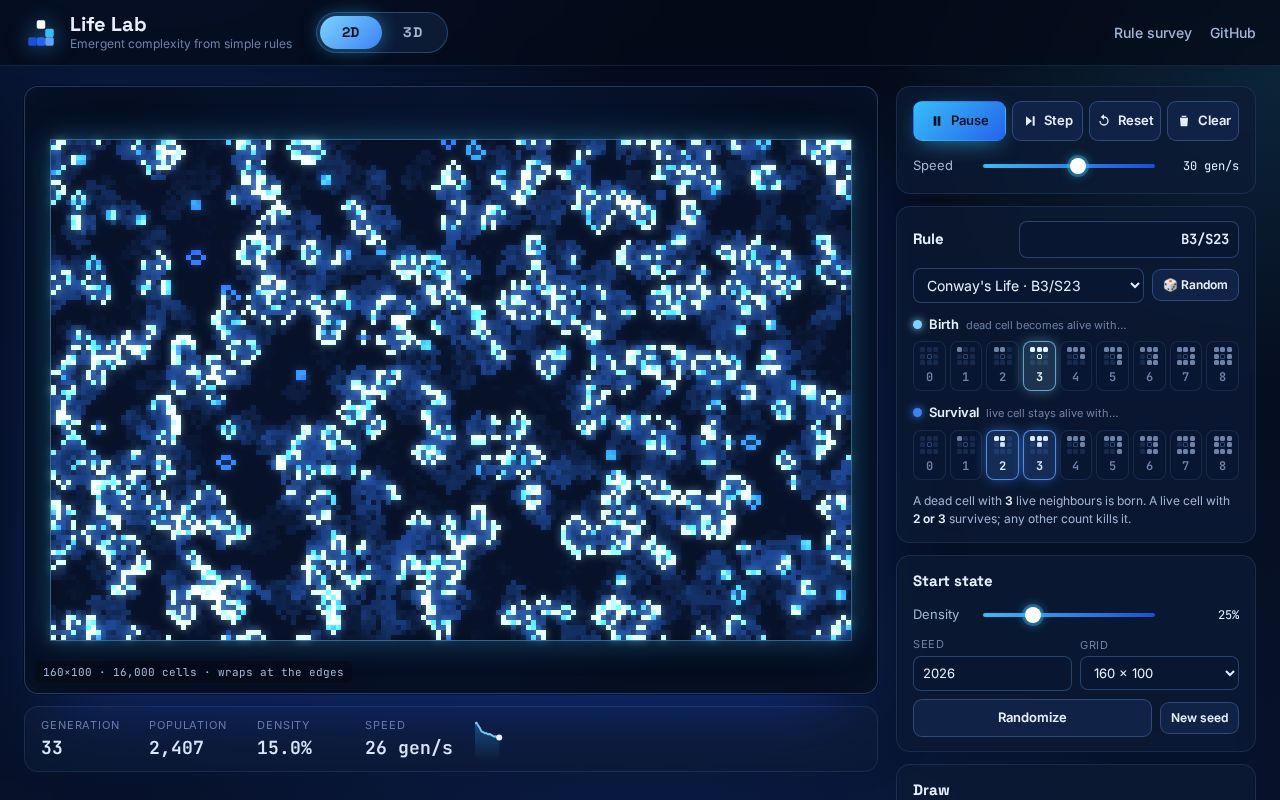Viewport: 1280px width, 800px height.
Task: Adjust the Speed slider handle
Action: click(1077, 166)
